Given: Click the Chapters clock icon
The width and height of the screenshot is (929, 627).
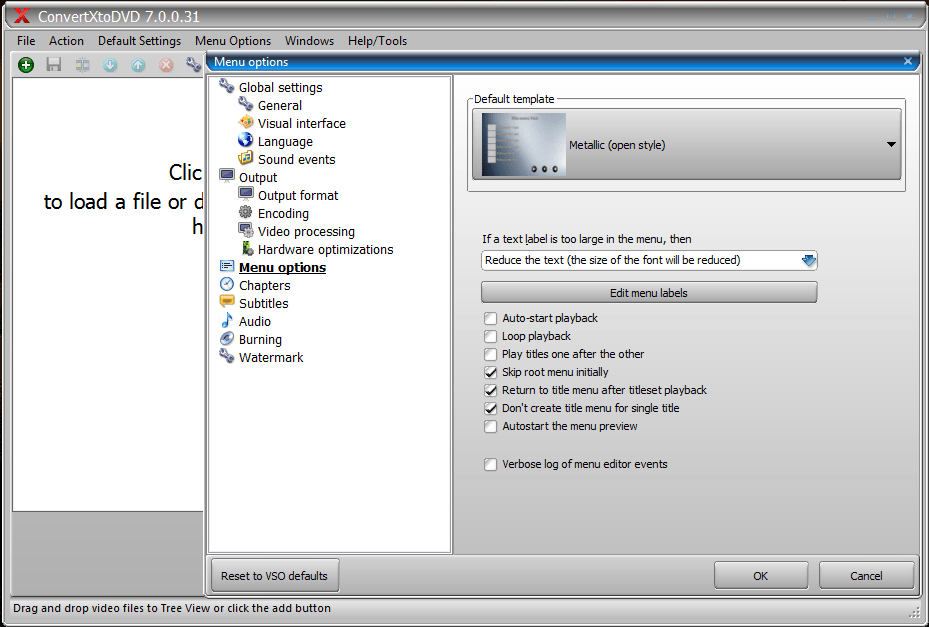Looking at the screenshot, I should point(227,284).
